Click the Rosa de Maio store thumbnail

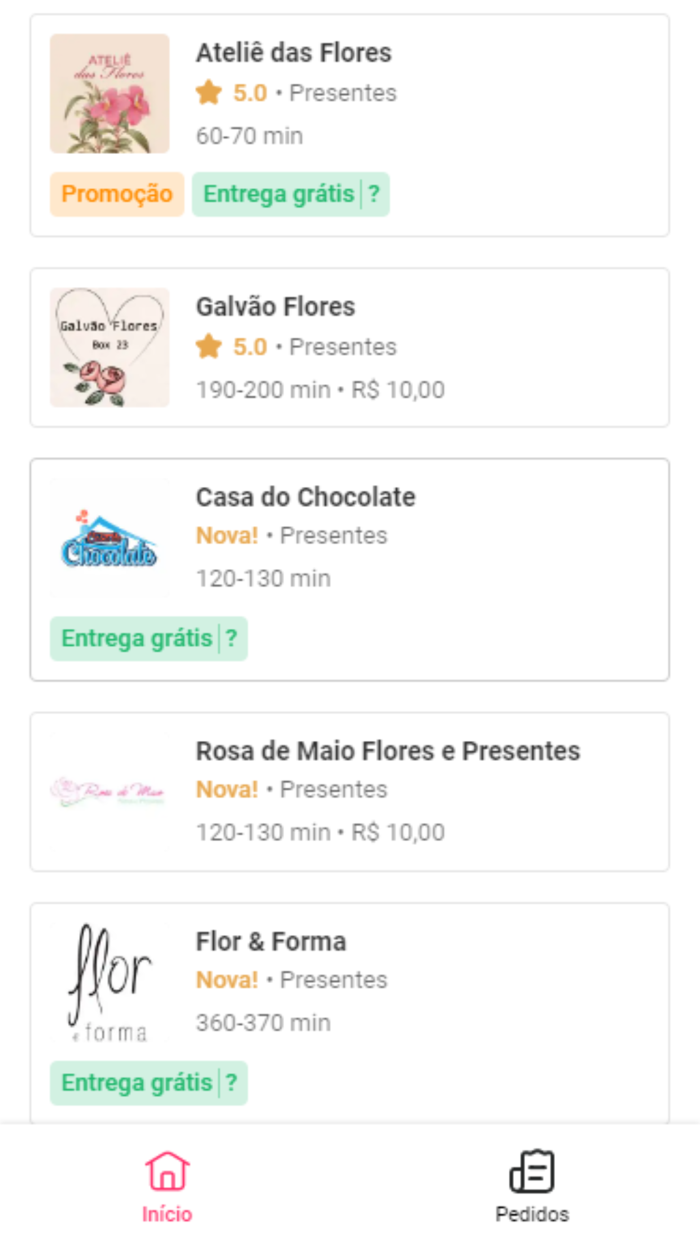[109, 790]
